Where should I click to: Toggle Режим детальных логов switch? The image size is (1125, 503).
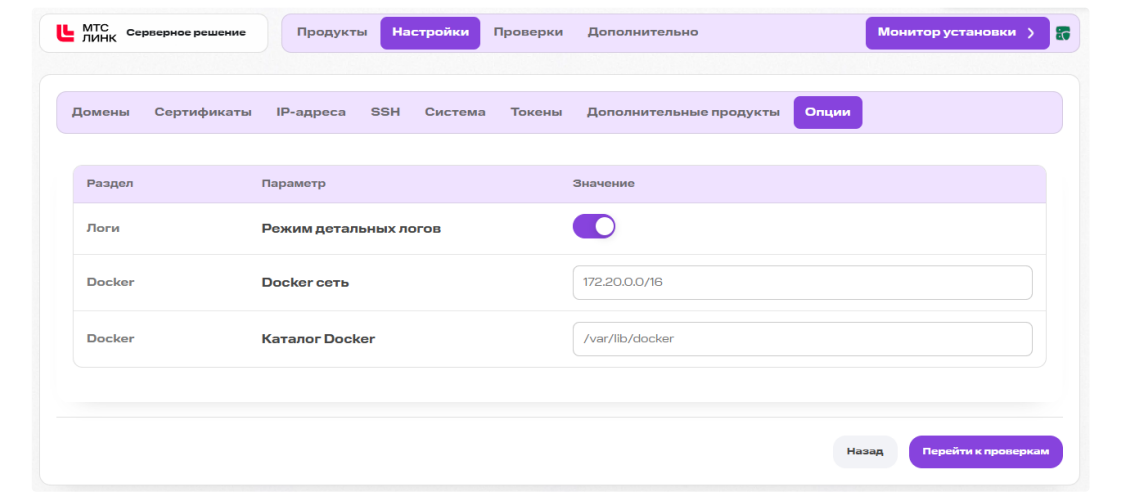pos(593,227)
